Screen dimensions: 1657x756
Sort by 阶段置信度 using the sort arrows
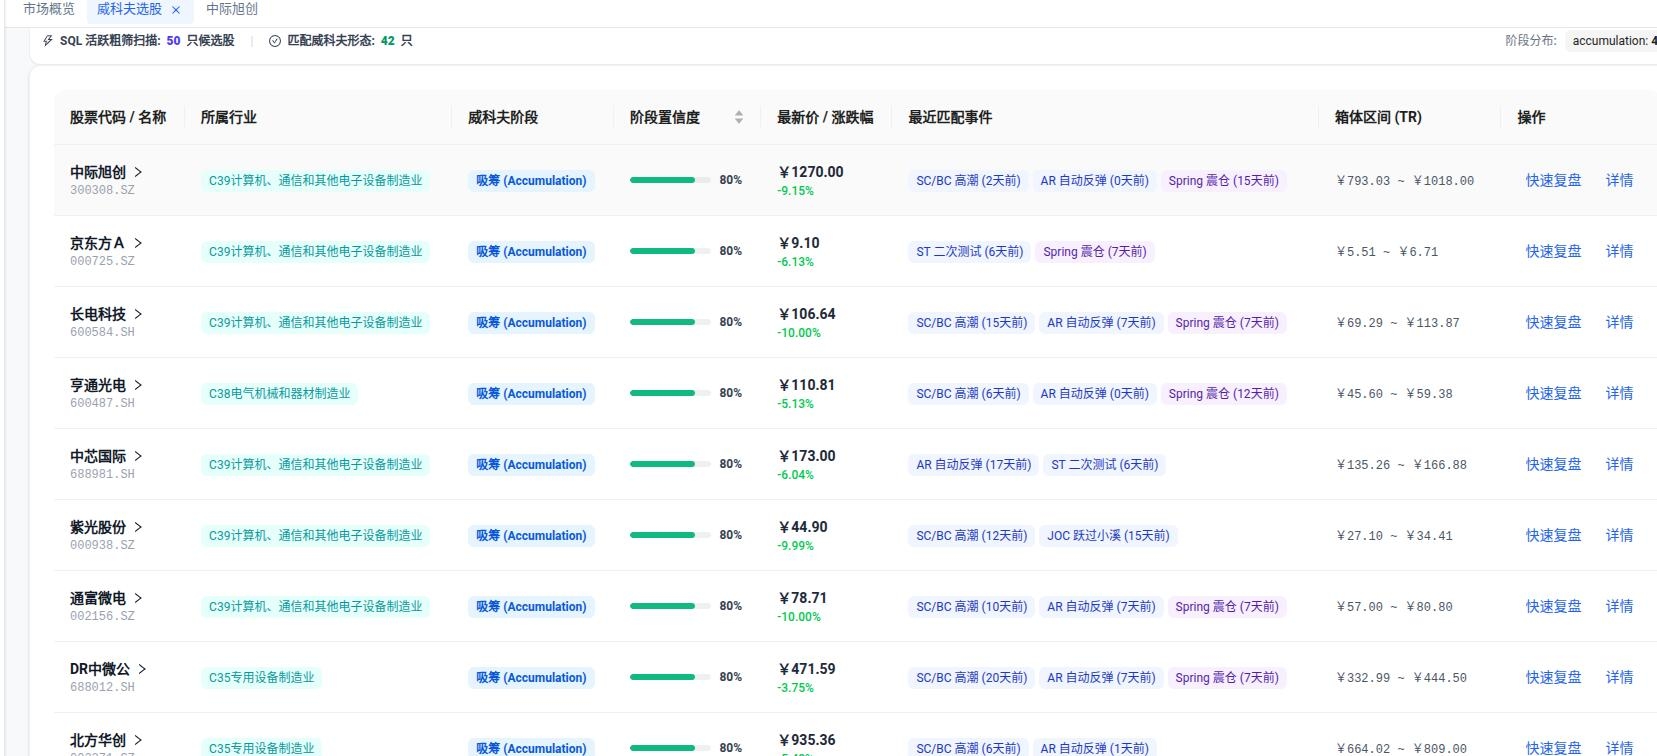tap(739, 117)
